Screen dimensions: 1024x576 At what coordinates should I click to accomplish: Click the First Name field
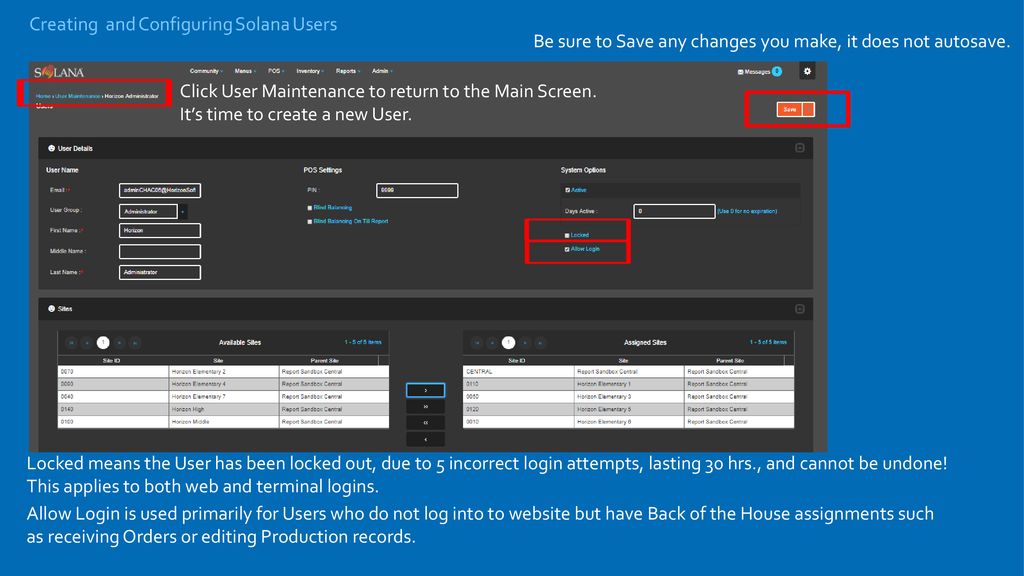click(160, 231)
